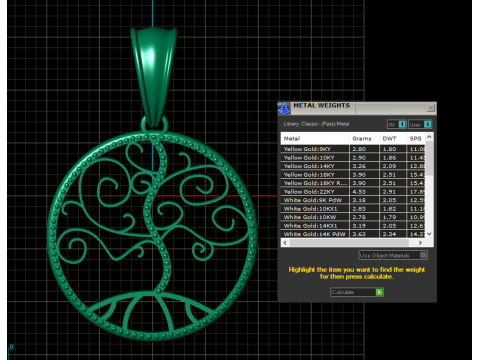Click the Library: Classic - (Fast)-Metal label
Image resolution: width=480 pixels, height=360 pixels.
[x=316, y=124]
